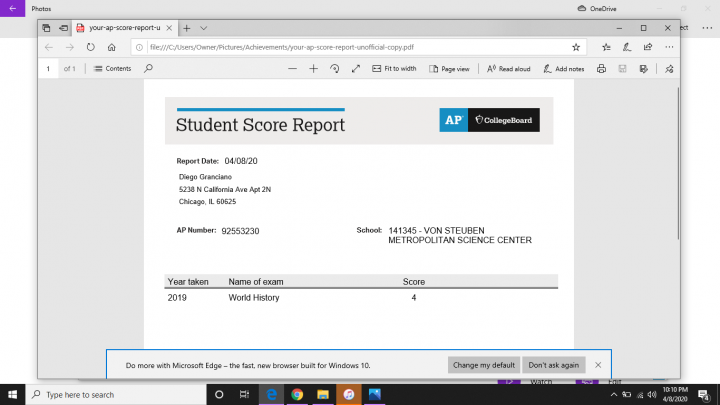The image size is (720, 405).
Task: Open Microsoft Edge from taskbar
Action: tap(271, 394)
